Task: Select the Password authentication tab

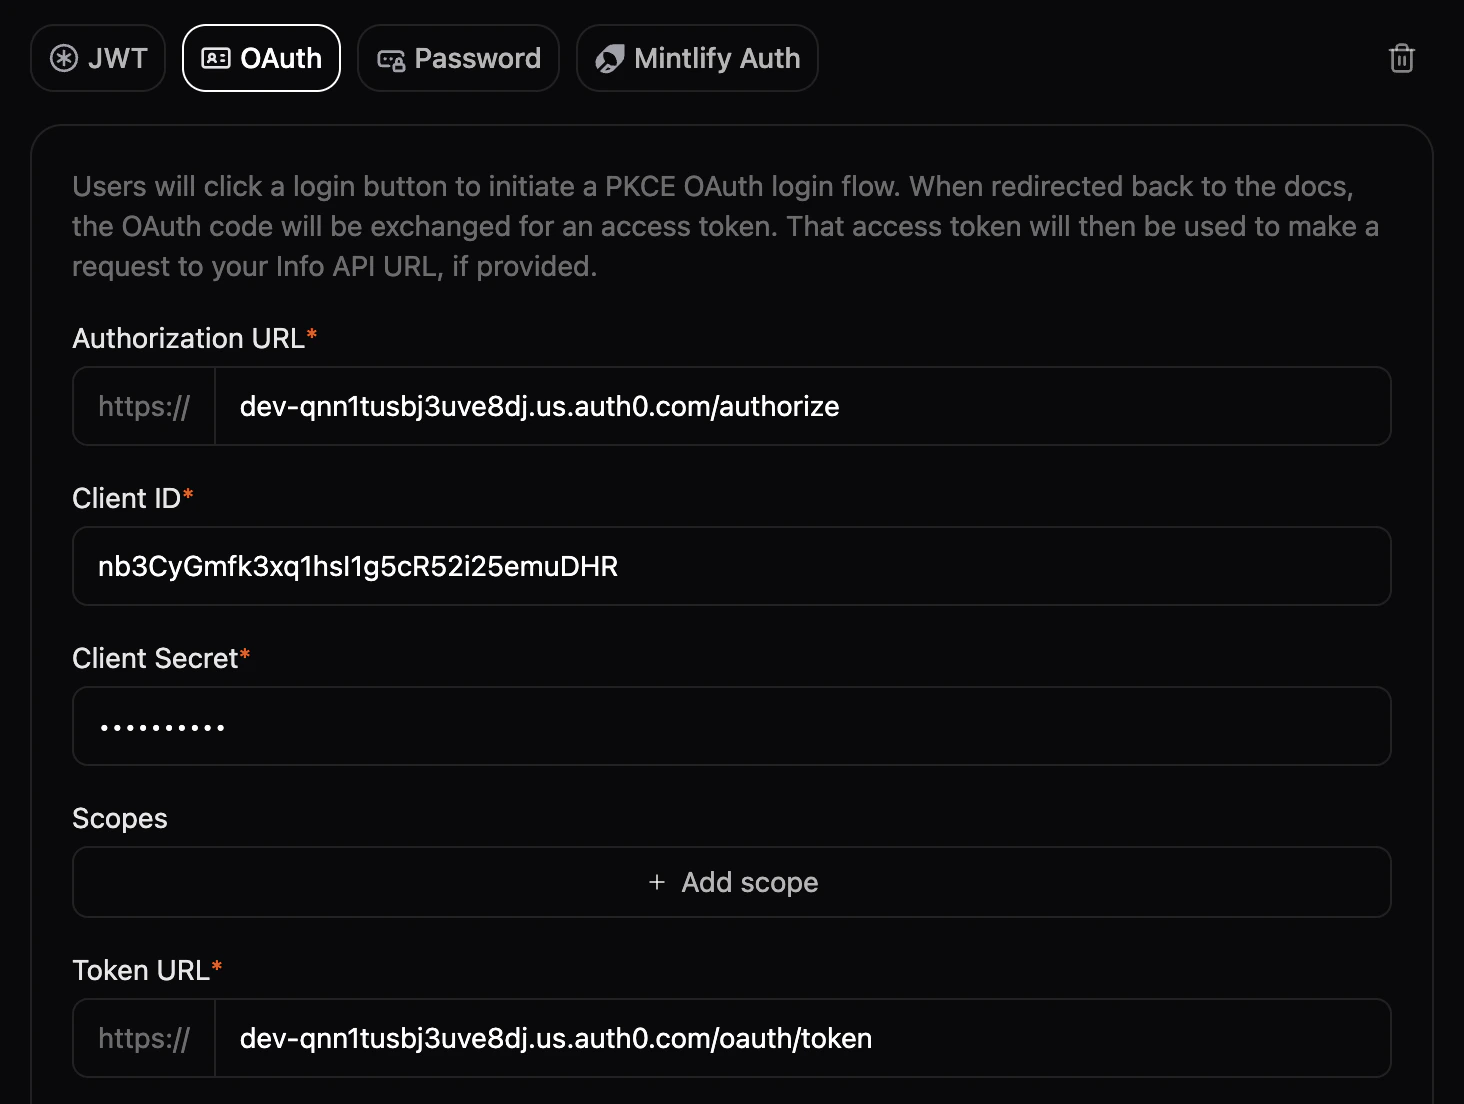Action: pos(458,58)
